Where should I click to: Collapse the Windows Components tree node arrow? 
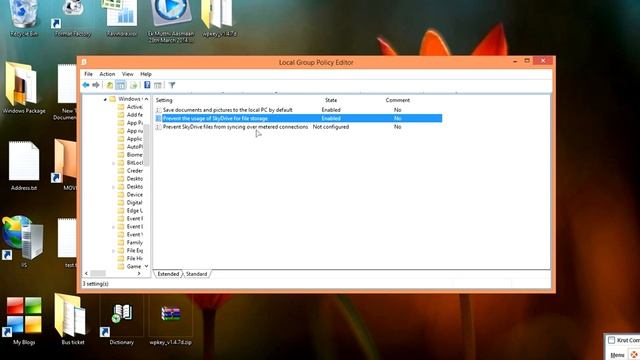click(x=105, y=99)
